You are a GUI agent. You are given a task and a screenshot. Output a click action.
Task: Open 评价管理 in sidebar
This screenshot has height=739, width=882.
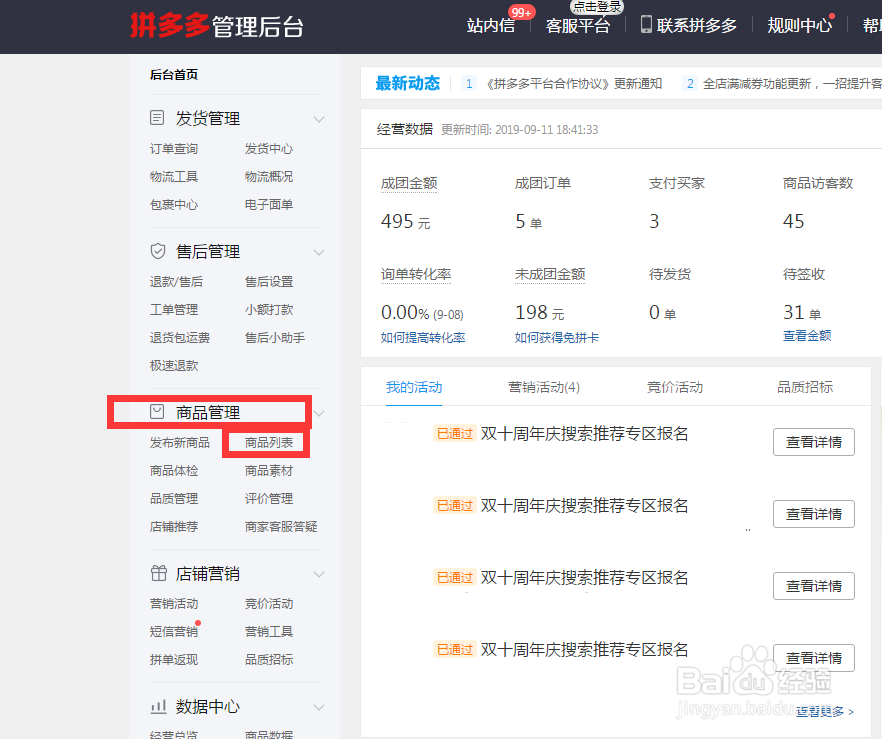[x=269, y=499]
